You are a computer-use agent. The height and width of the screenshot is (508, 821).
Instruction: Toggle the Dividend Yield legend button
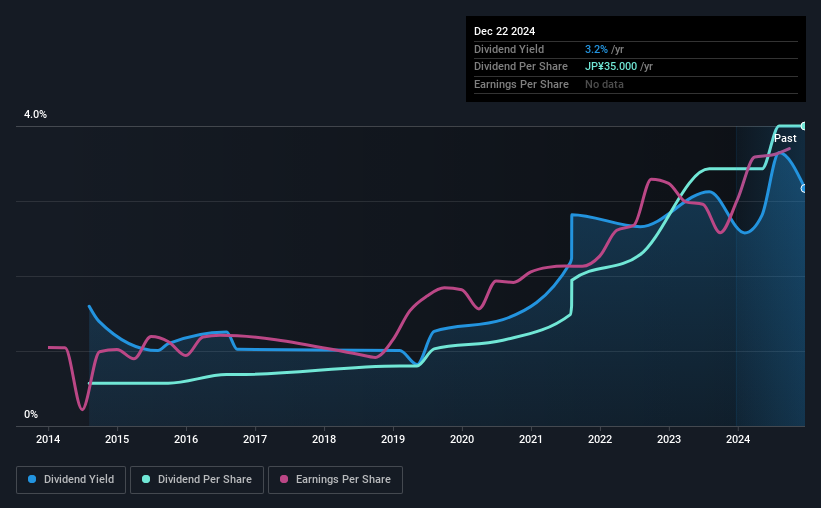click(x=71, y=480)
